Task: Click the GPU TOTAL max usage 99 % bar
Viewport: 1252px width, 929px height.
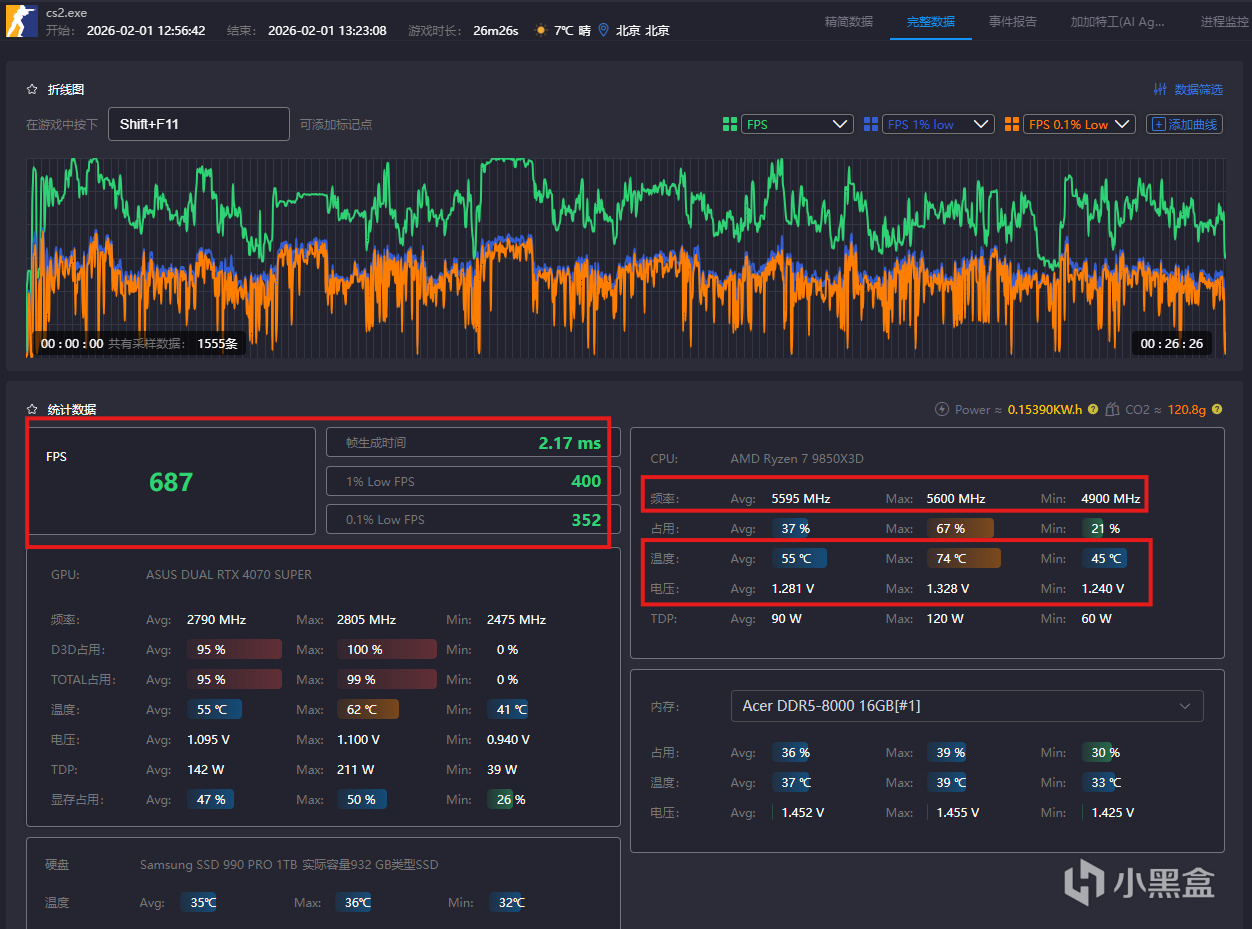Action: pyautogui.click(x=387, y=679)
